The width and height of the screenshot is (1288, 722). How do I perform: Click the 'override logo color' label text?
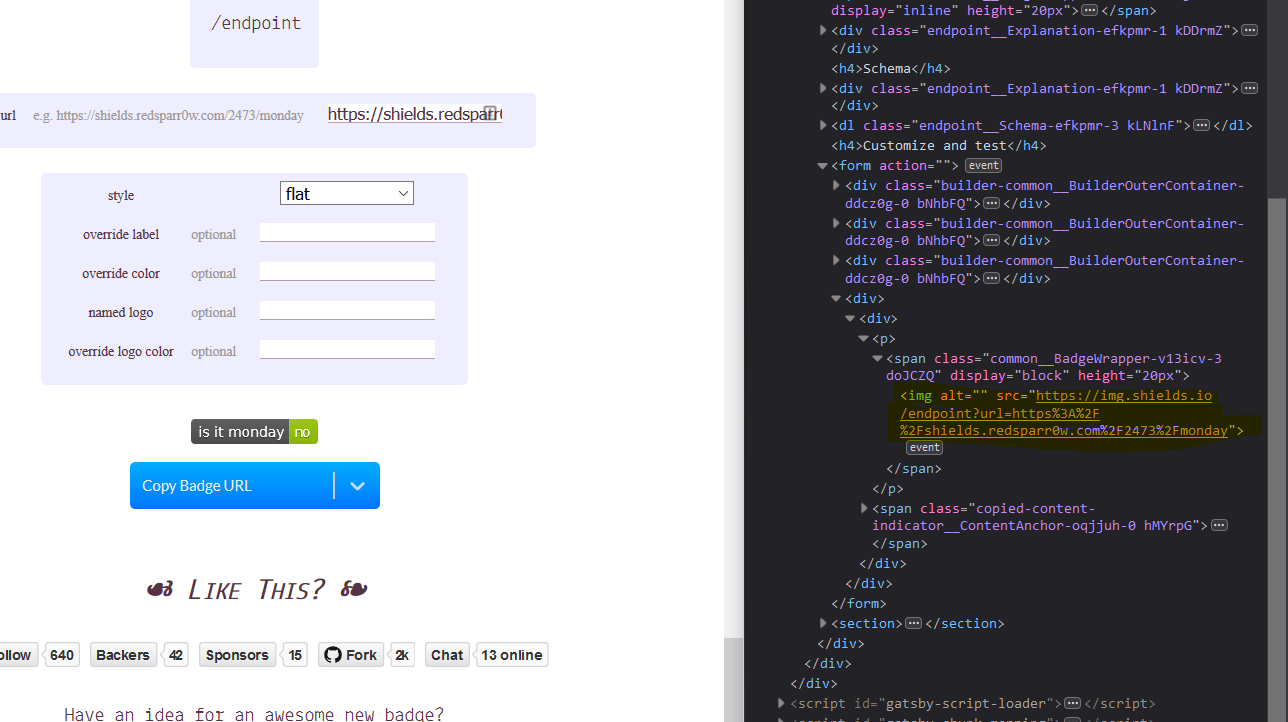pyautogui.click(x=121, y=351)
